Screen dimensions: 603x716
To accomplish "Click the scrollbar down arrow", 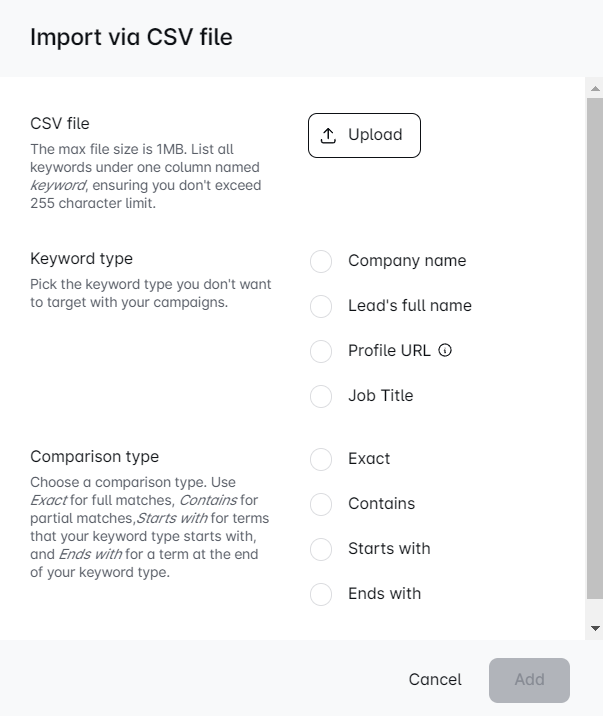I will (595, 628).
